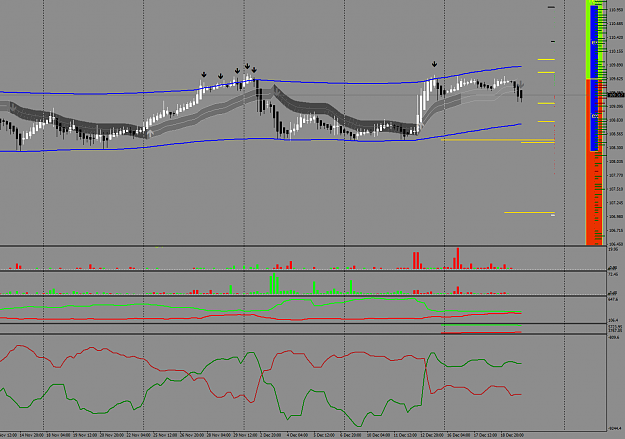
Task: Click the tallest green bar in the second histogram pane
Action: point(274,284)
